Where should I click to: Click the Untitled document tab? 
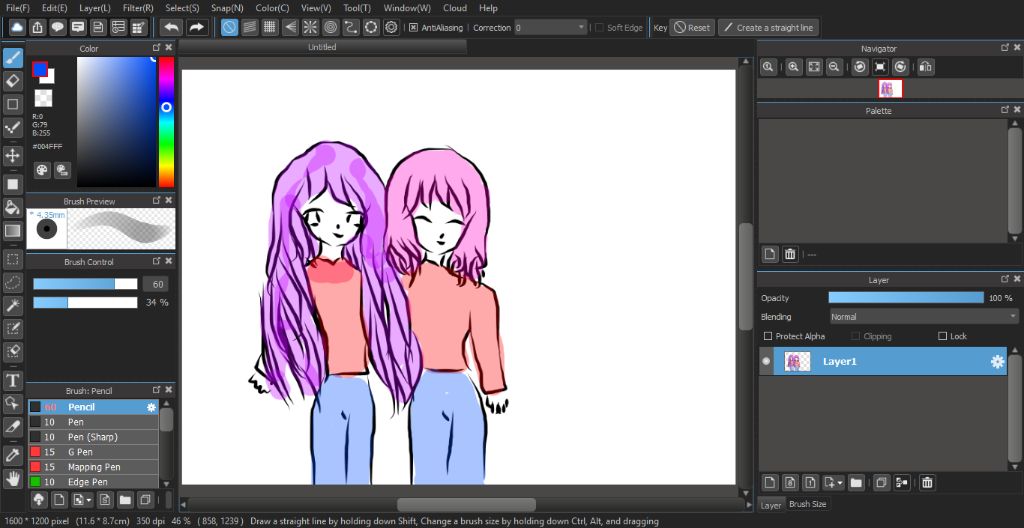(x=323, y=47)
